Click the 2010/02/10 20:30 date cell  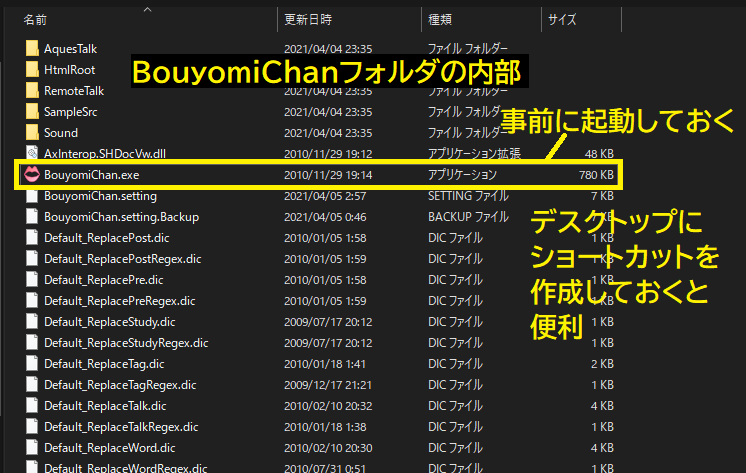pos(328,447)
